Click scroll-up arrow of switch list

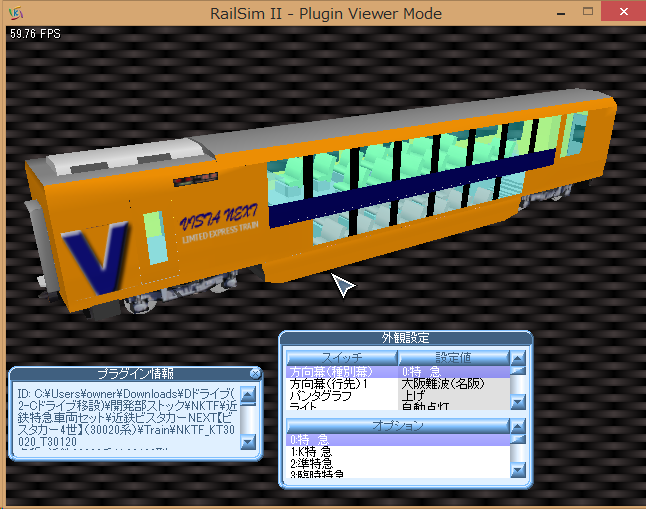(x=518, y=358)
